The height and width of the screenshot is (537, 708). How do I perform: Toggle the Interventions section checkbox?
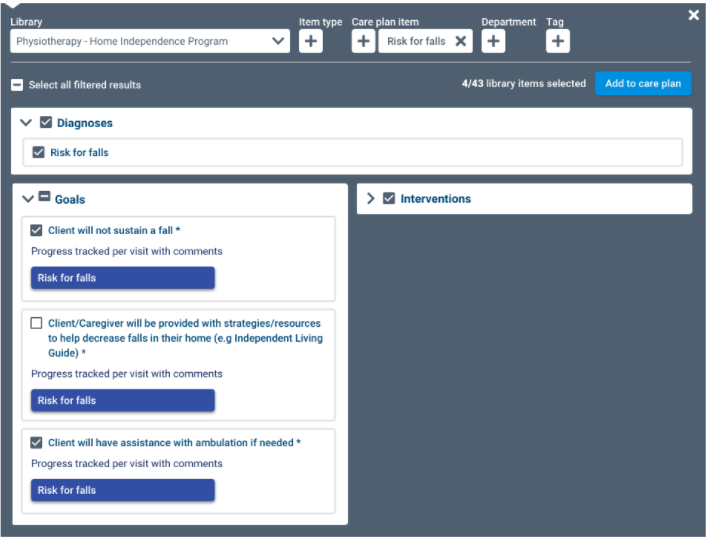[389, 199]
